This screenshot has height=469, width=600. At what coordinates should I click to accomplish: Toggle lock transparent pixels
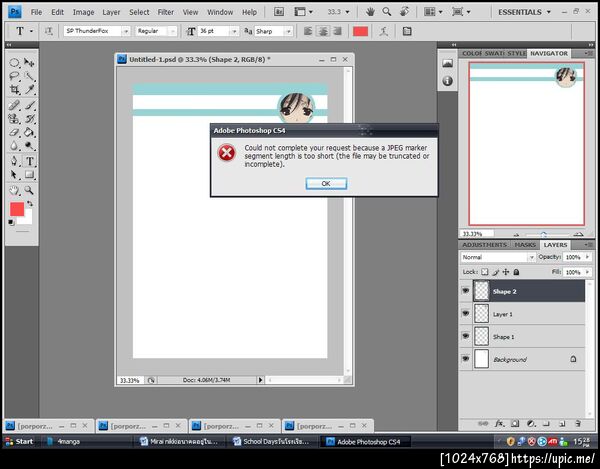(x=485, y=272)
